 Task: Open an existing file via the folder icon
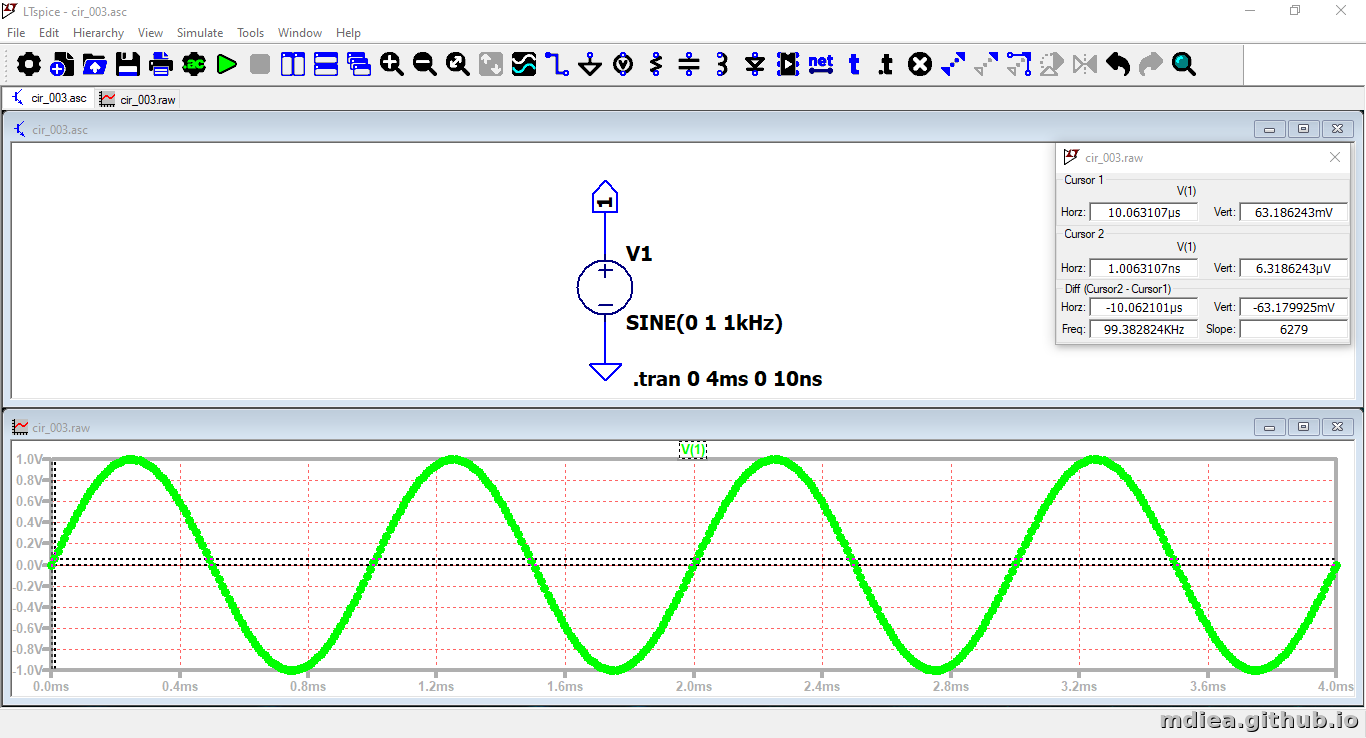point(94,65)
